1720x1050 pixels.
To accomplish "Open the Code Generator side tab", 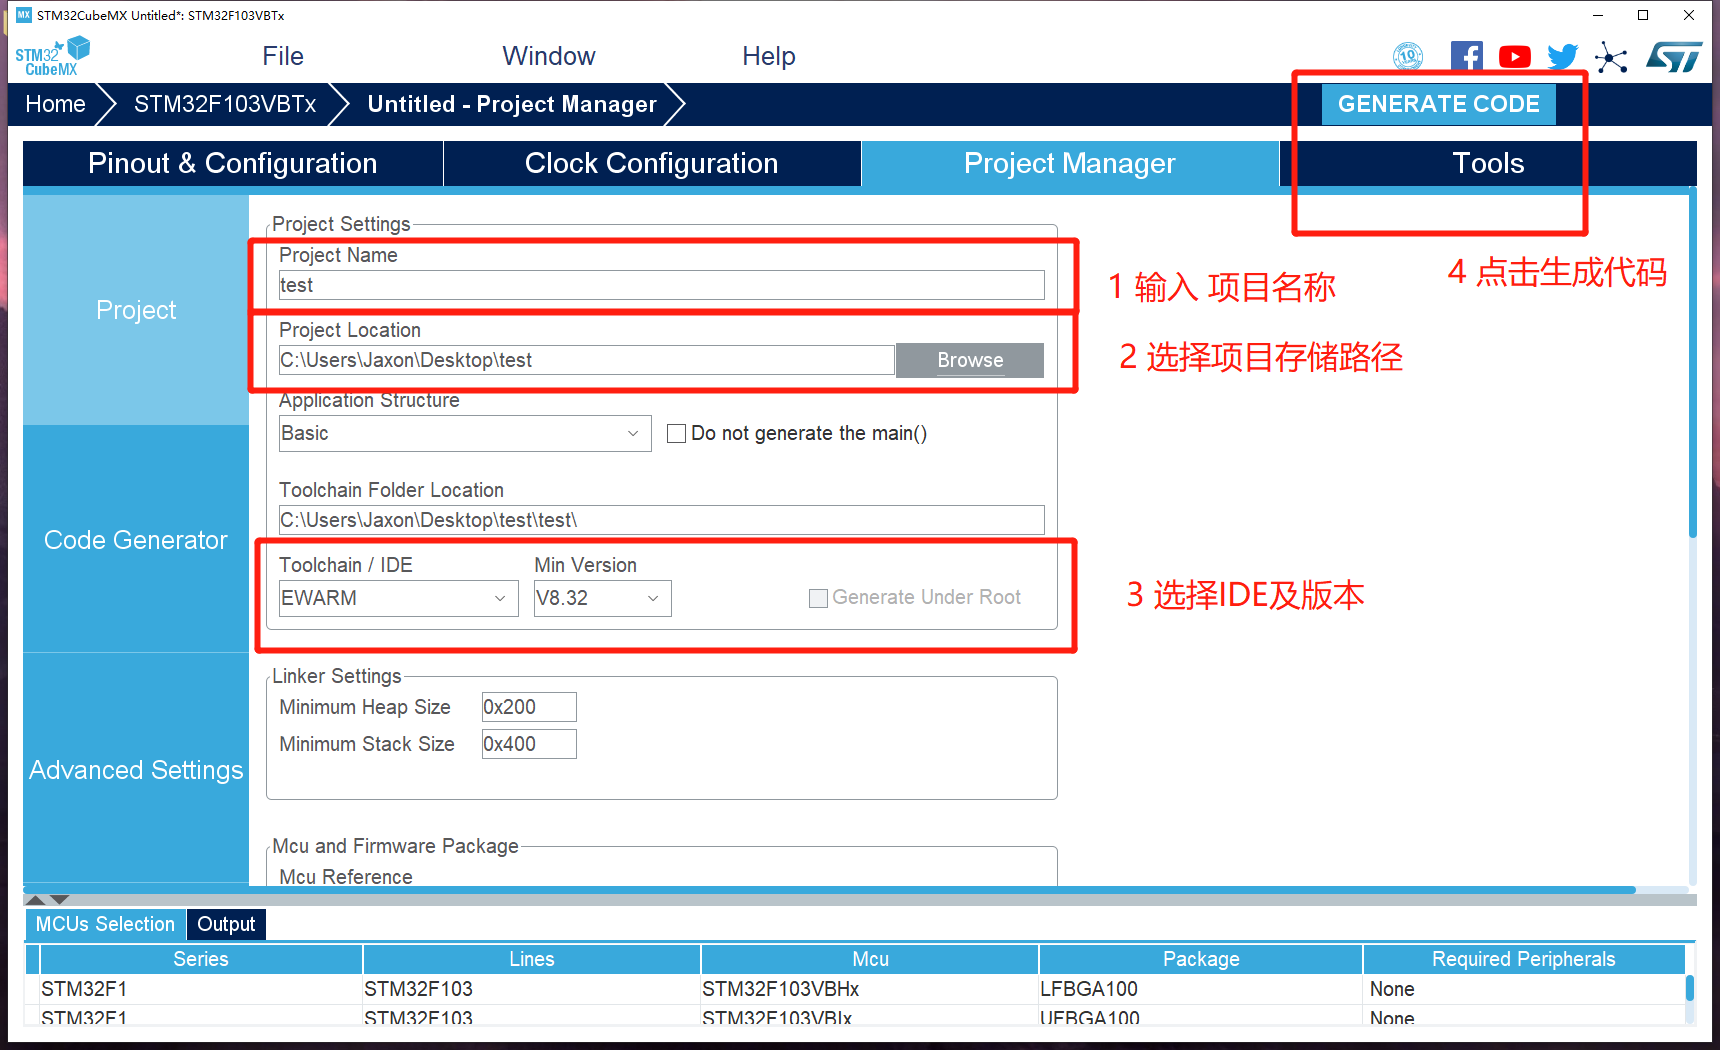I will (136, 540).
